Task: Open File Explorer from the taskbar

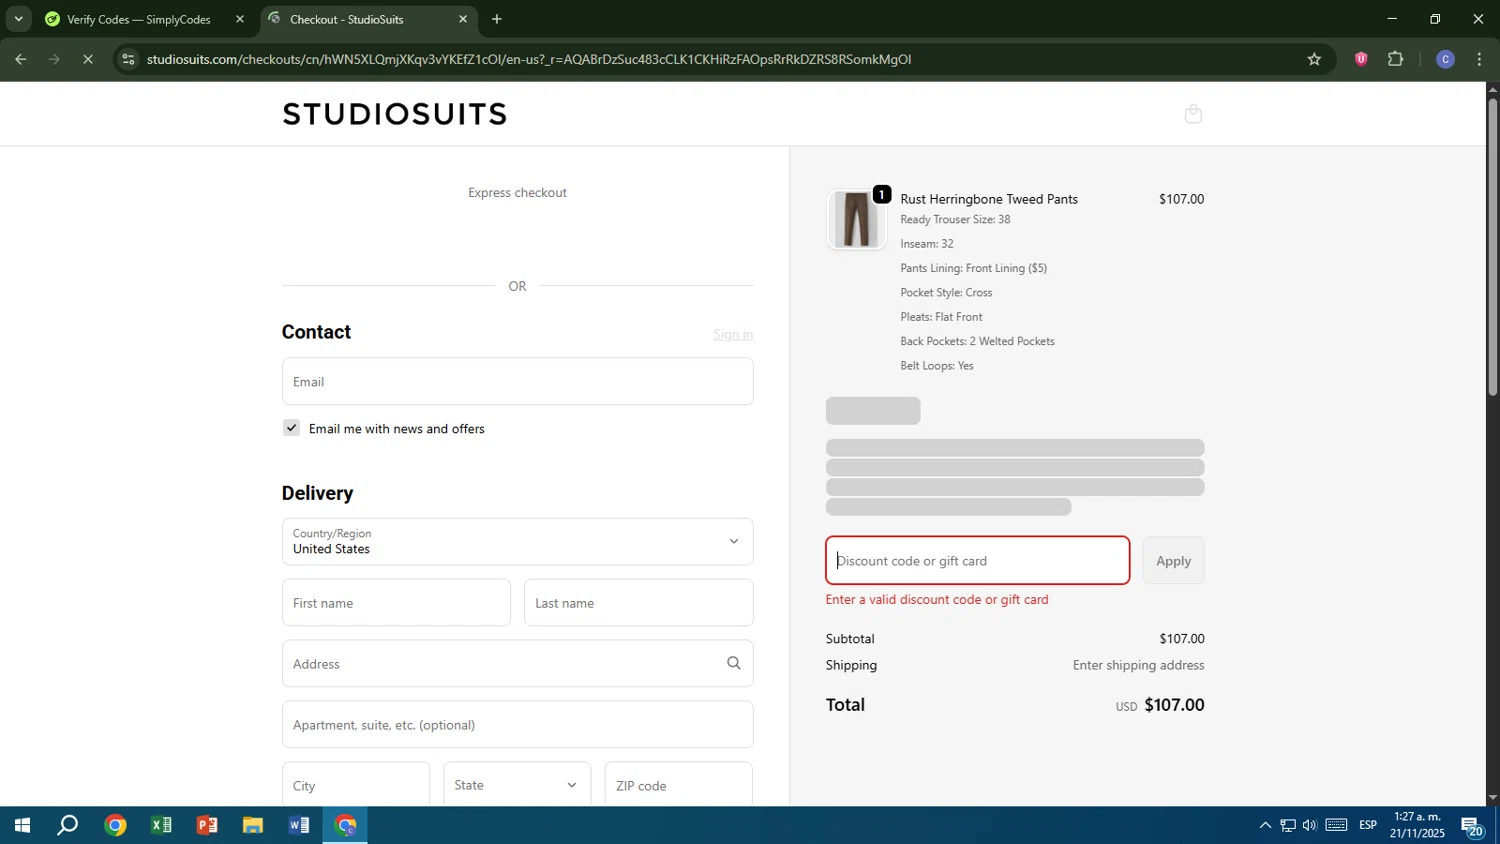Action: [253, 826]
